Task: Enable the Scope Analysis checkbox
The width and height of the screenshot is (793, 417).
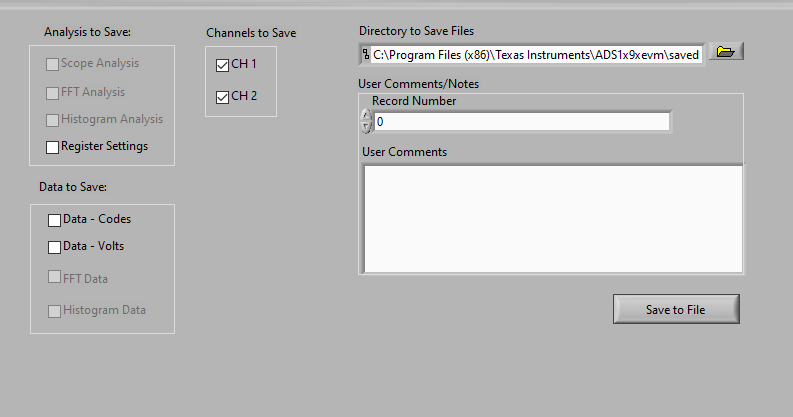Action: click(52, 64)
